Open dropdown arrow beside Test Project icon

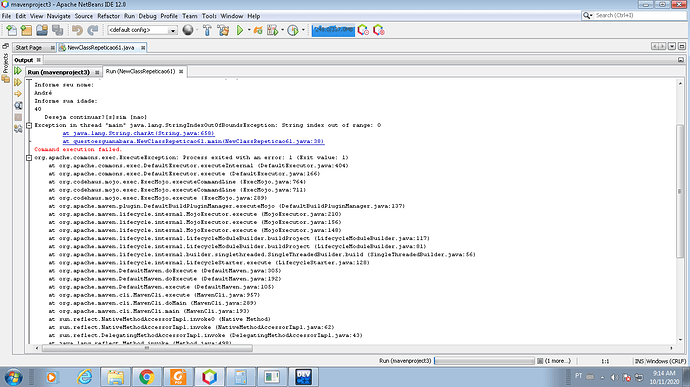coord(282,30)
